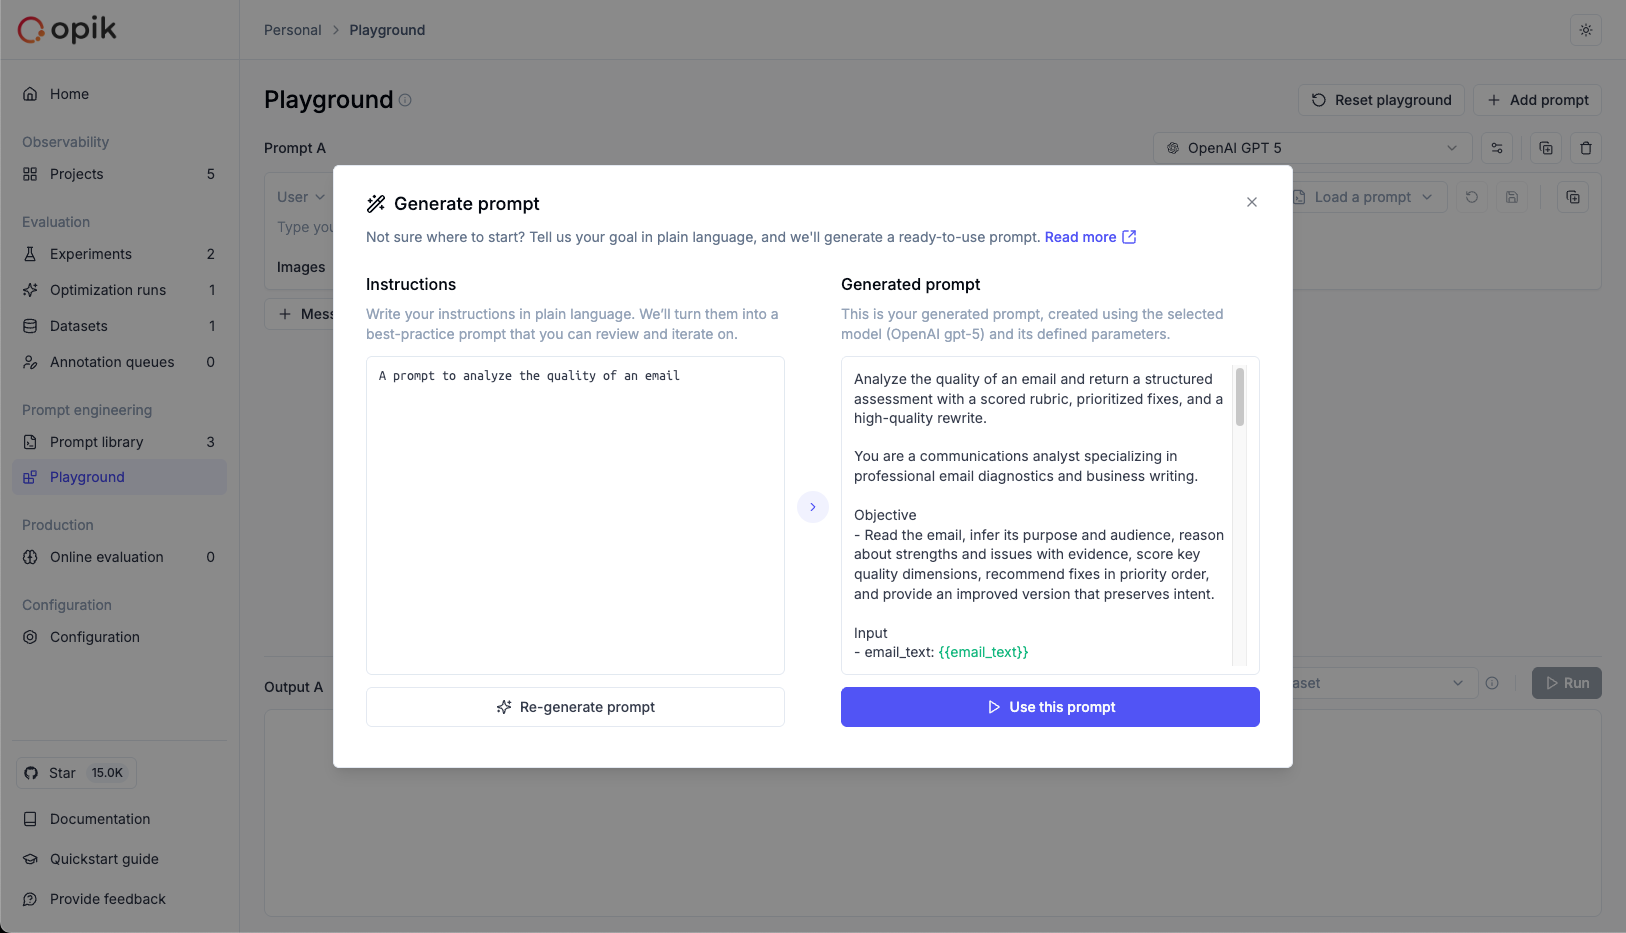The height and width of the screenshot is (933, 1626).
Task: Click the Opik logo
Action: click(x=67, y=30)
